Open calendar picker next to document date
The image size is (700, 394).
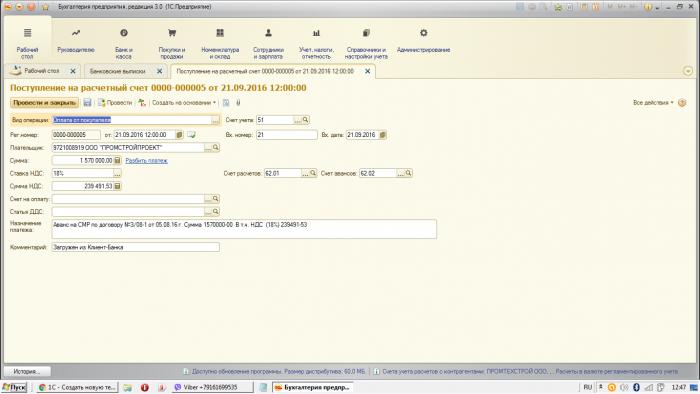tap(179, 134)
